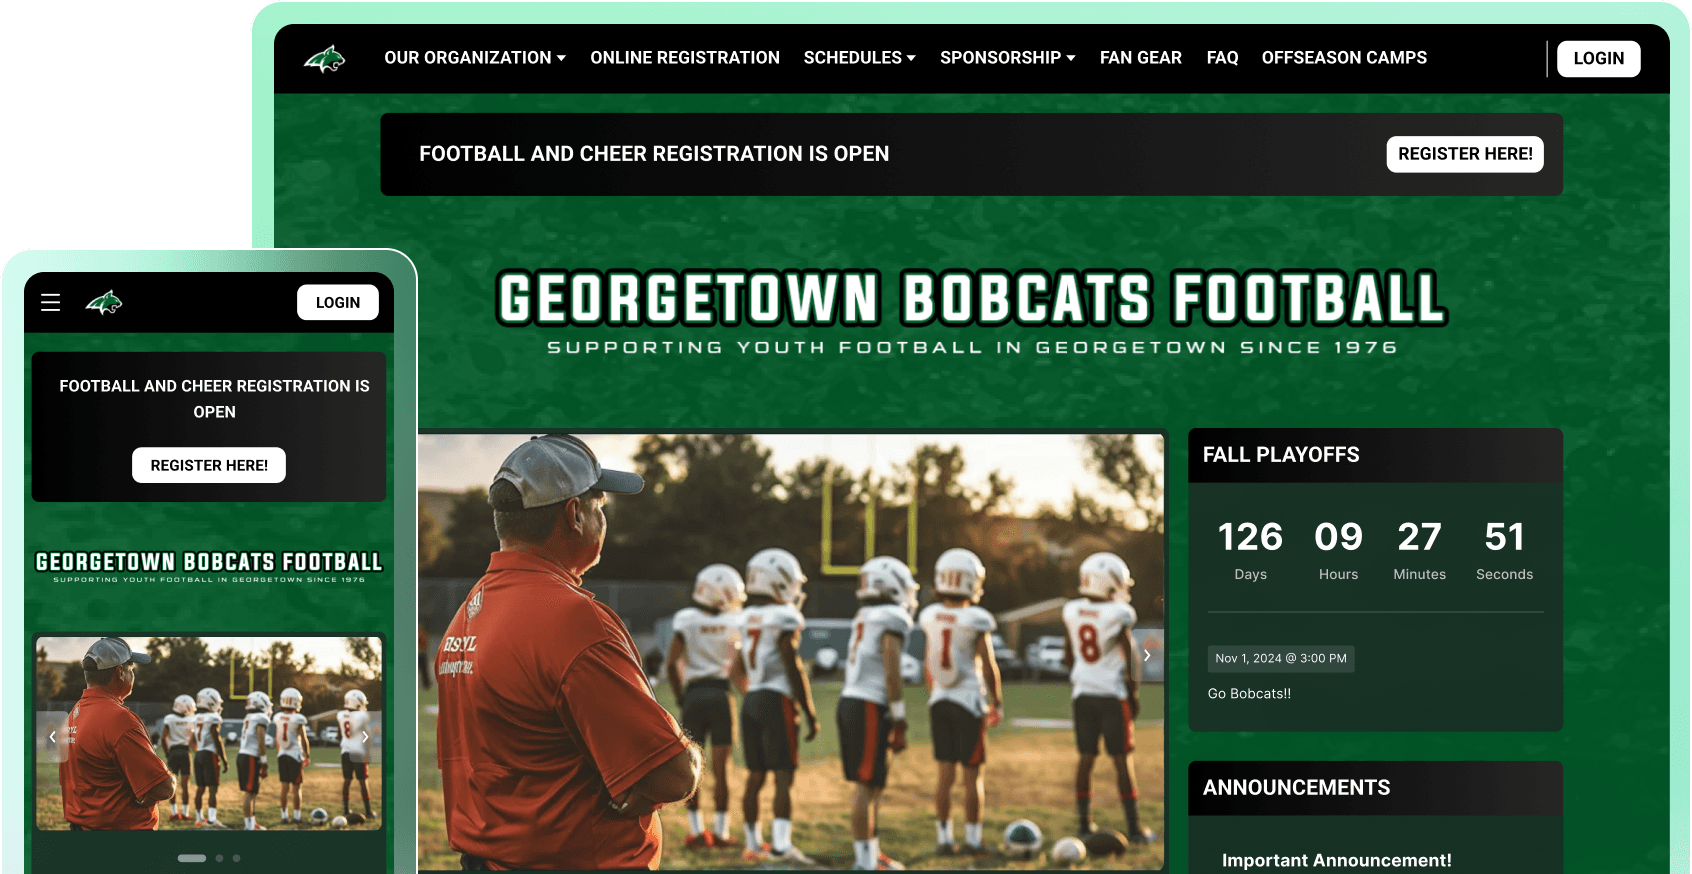Go to next slide in mobile carousel

[x=365, y=737]
